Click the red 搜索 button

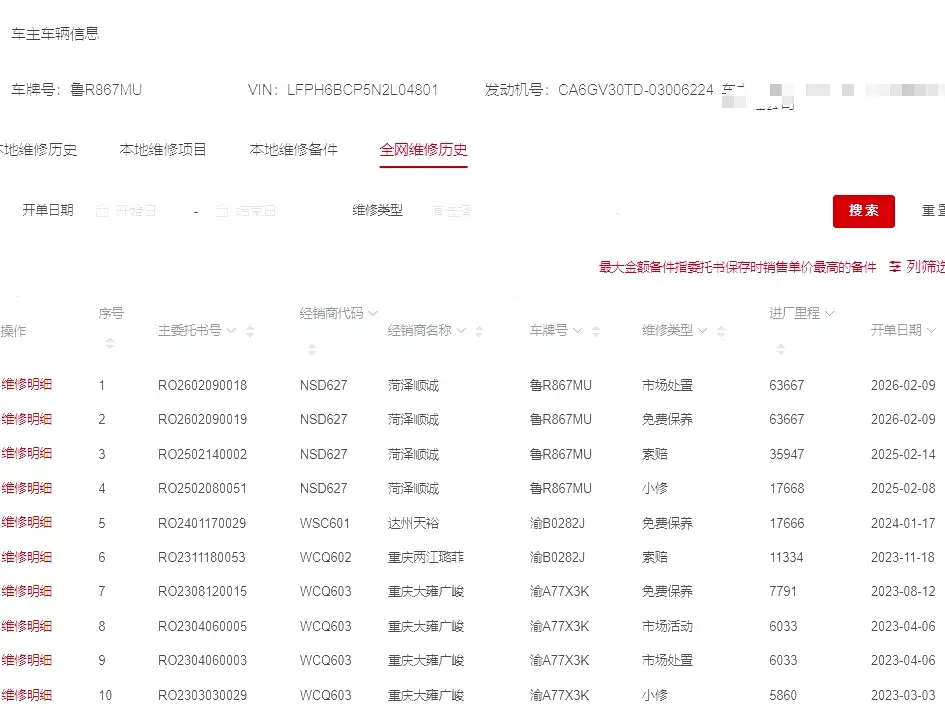tap(863, 211)
